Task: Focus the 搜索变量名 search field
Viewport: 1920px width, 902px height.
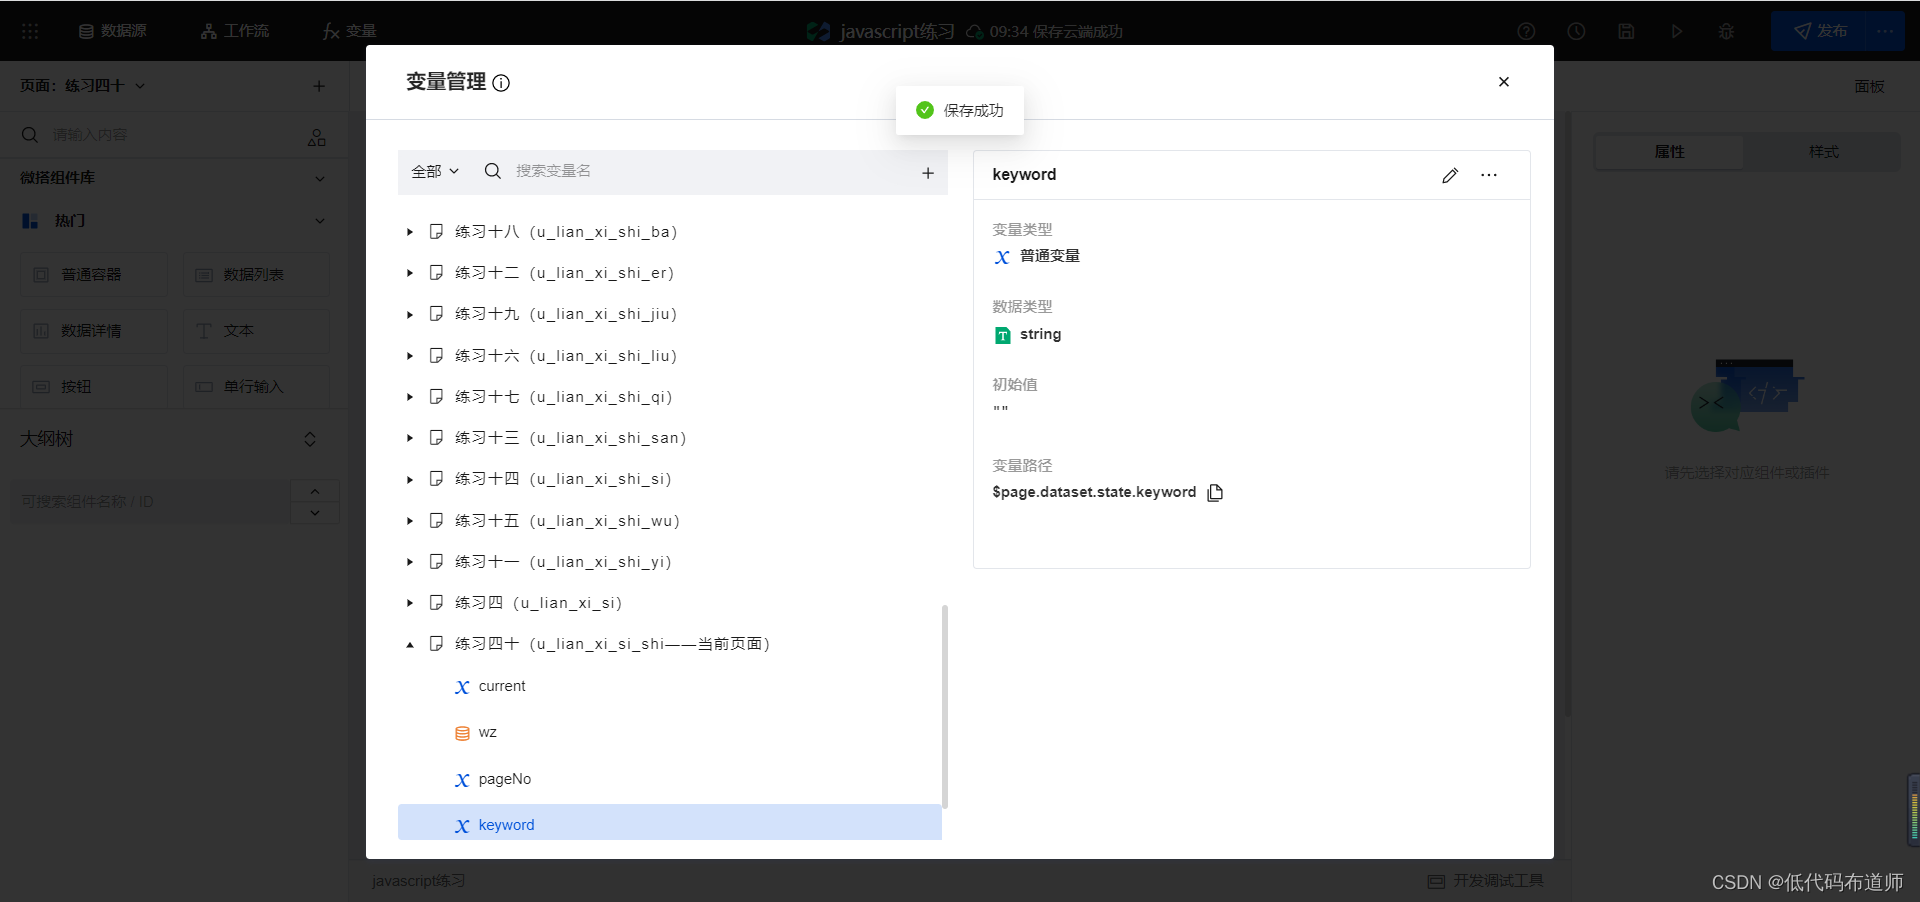Action: tap(700, 171)
